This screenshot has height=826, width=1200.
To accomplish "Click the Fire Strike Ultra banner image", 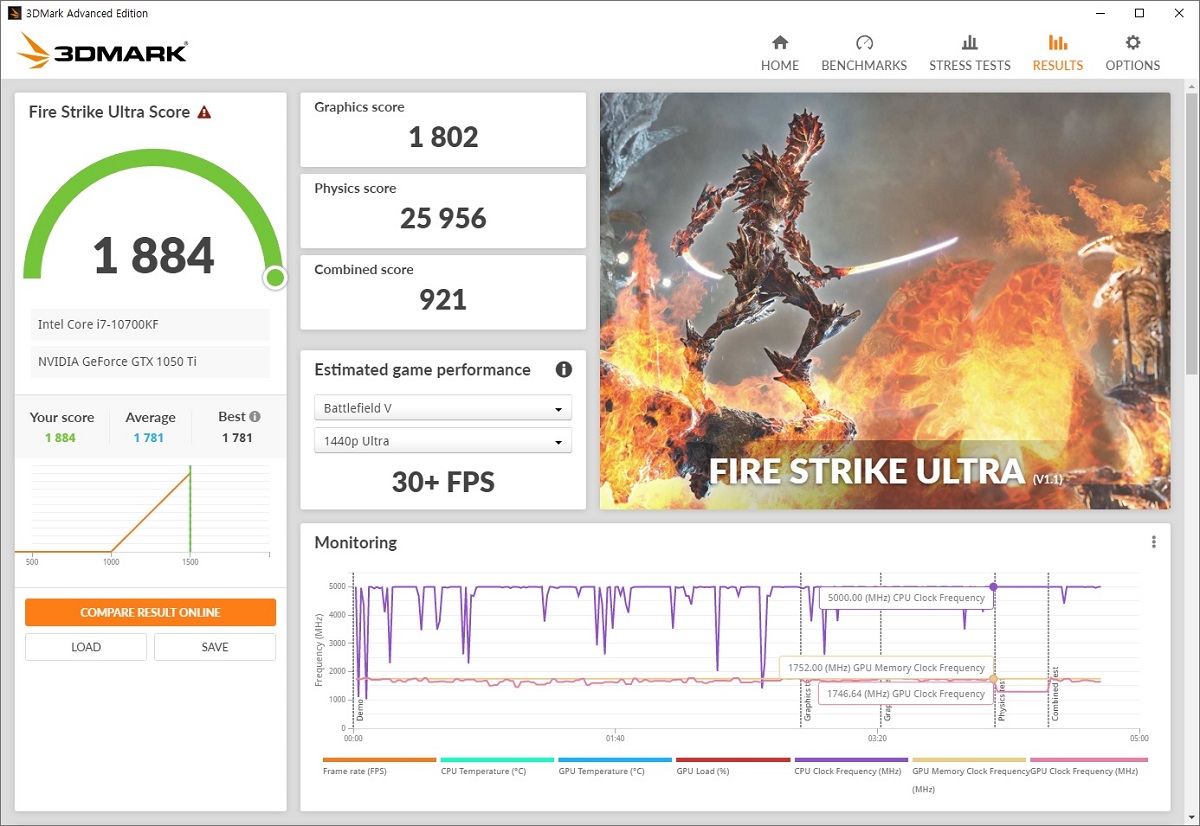I will pyautogui.click(x=885, y=301).
